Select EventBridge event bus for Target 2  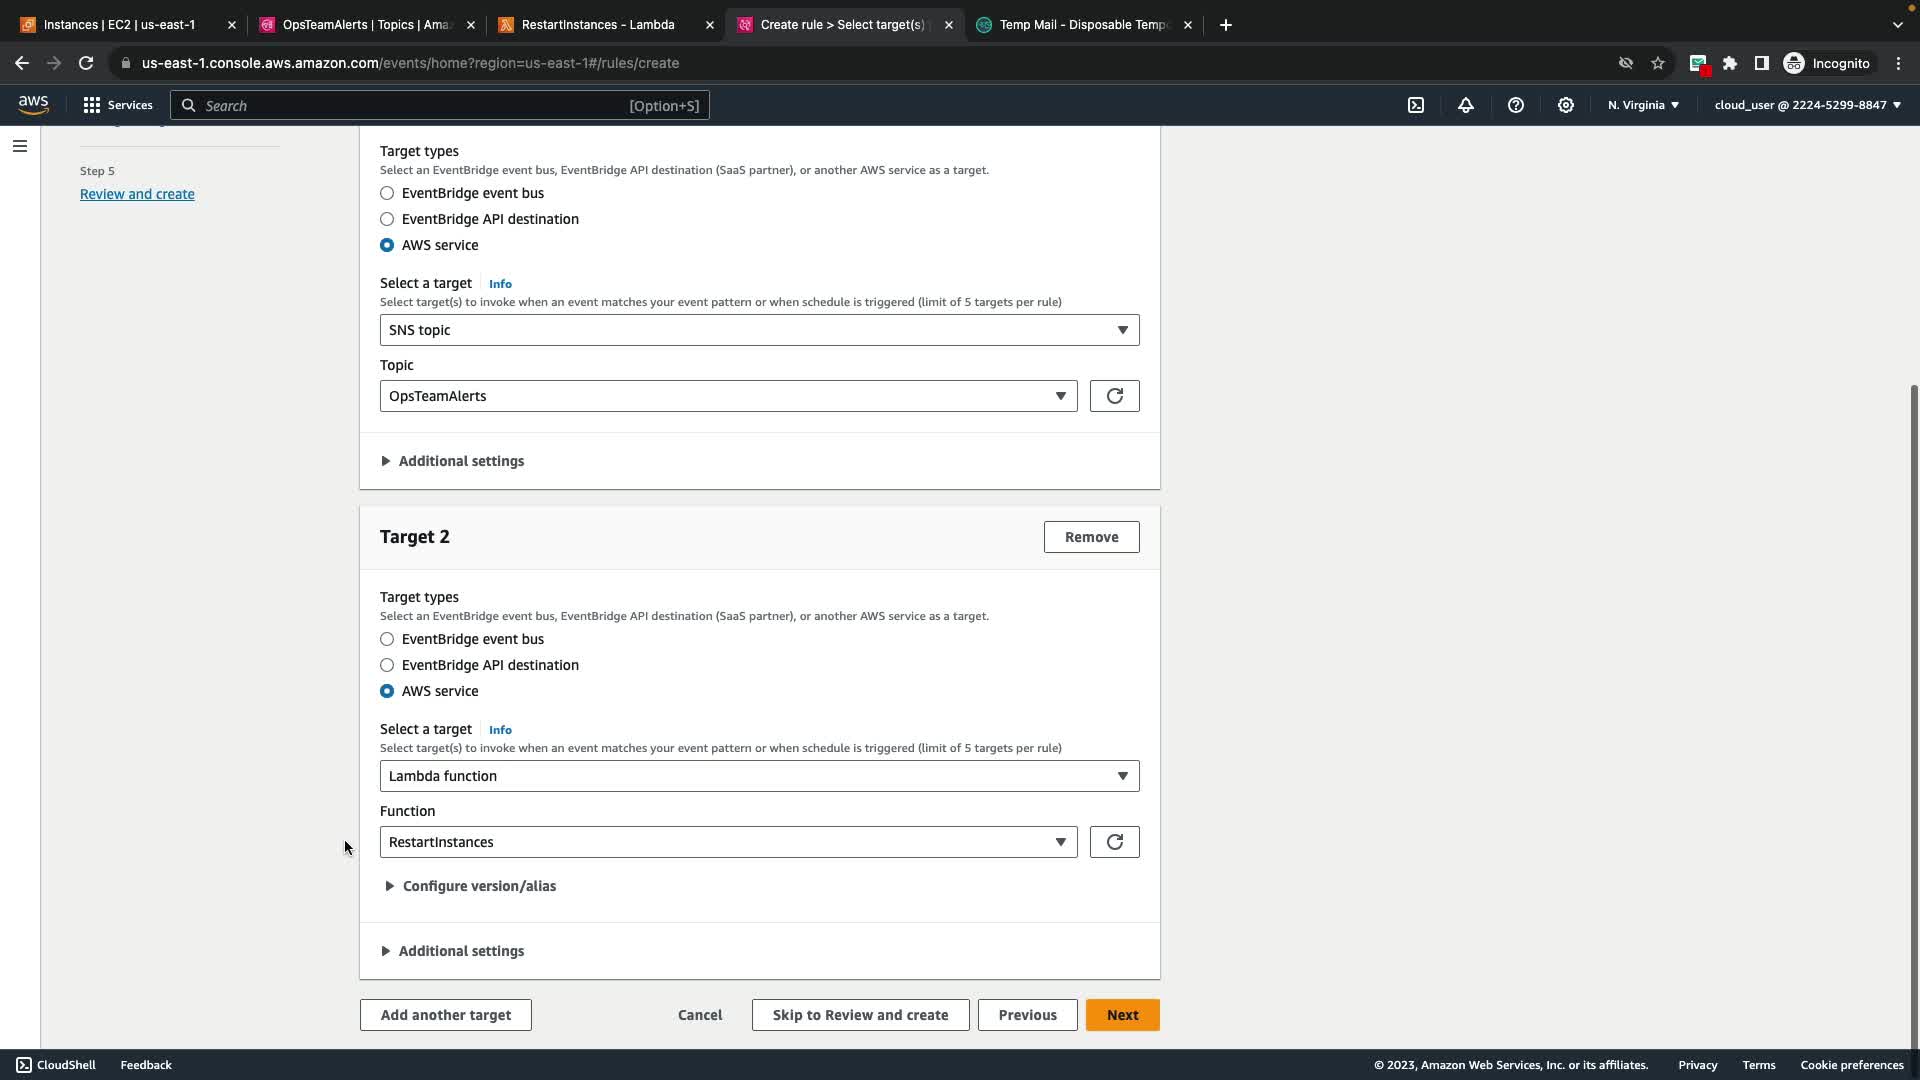[x=387, y=639]
